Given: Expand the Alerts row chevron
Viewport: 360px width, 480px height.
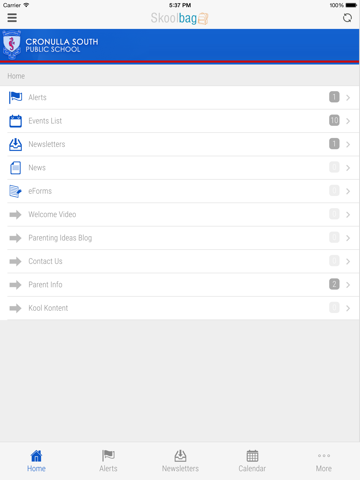Looking at the screenshot, I should click(348, 98).
